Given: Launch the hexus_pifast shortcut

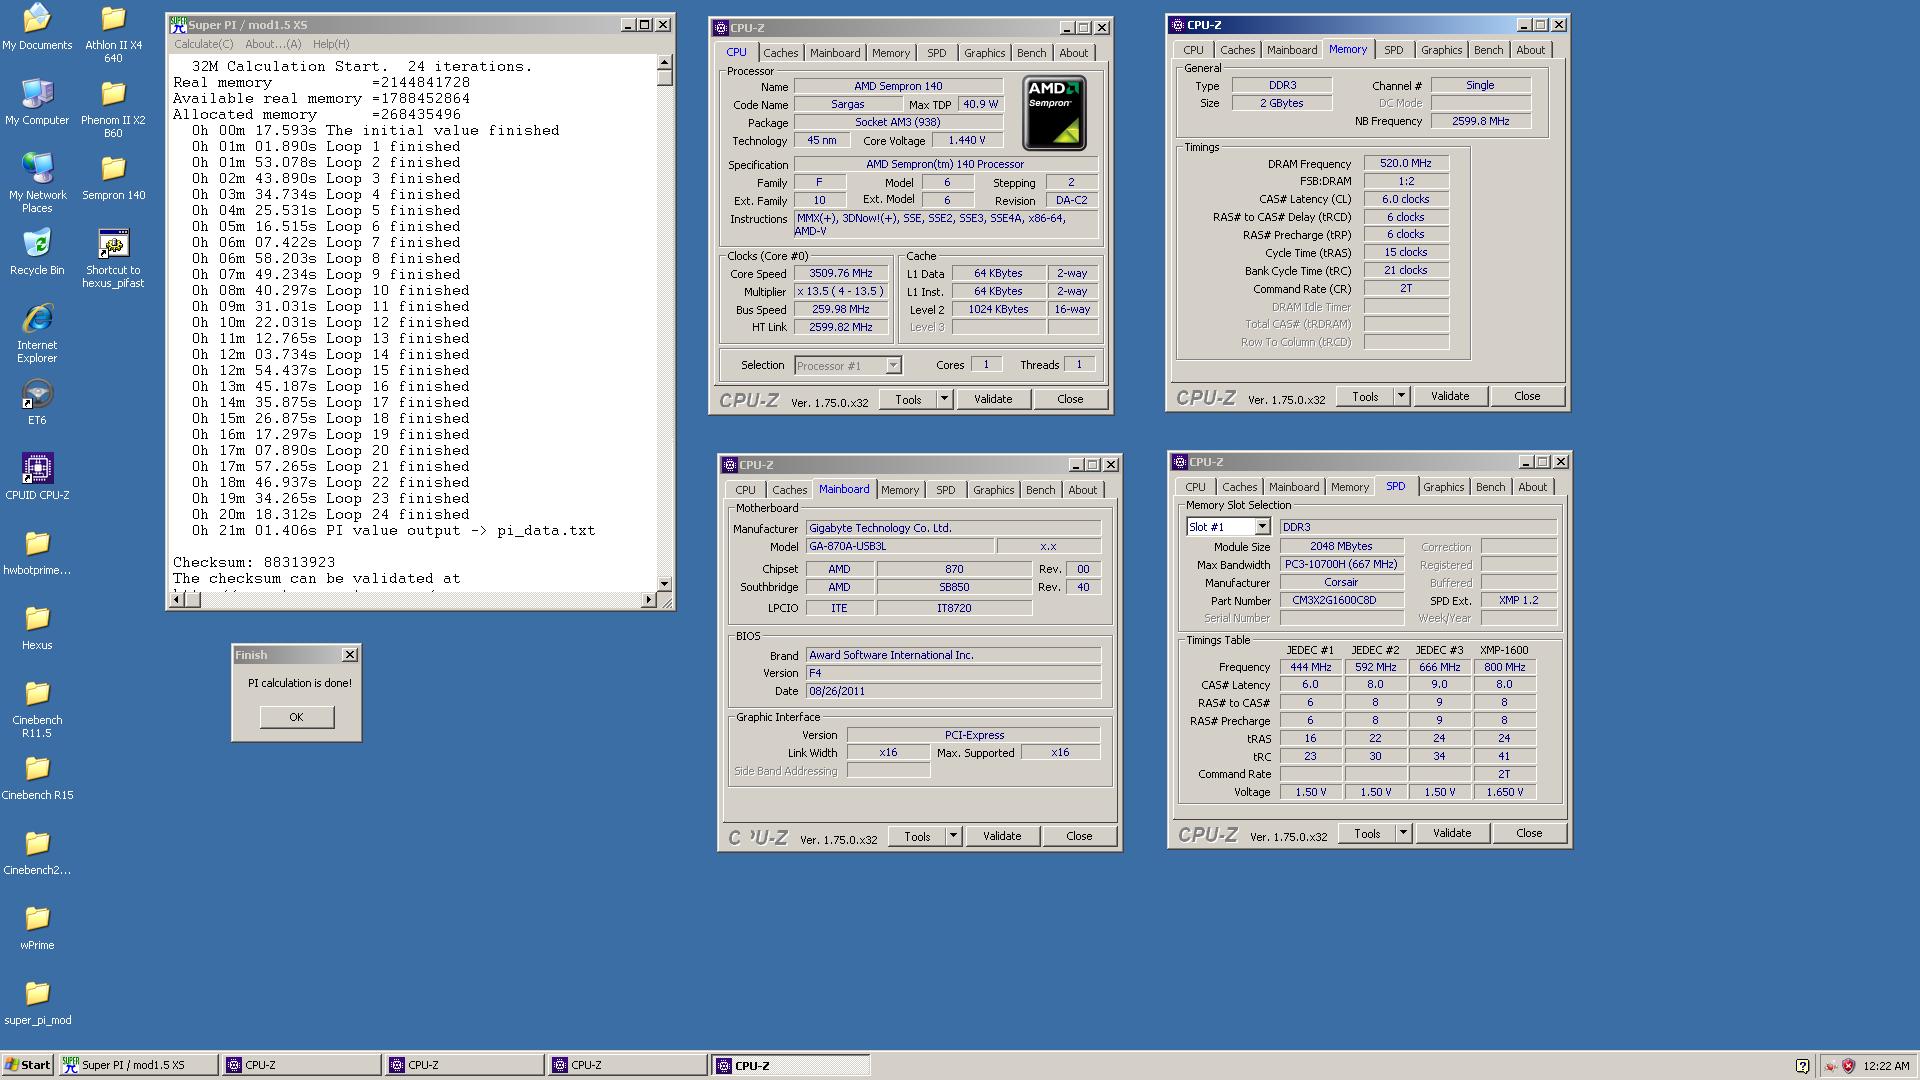Looking at the screenshot, I should tap(113, 259).
